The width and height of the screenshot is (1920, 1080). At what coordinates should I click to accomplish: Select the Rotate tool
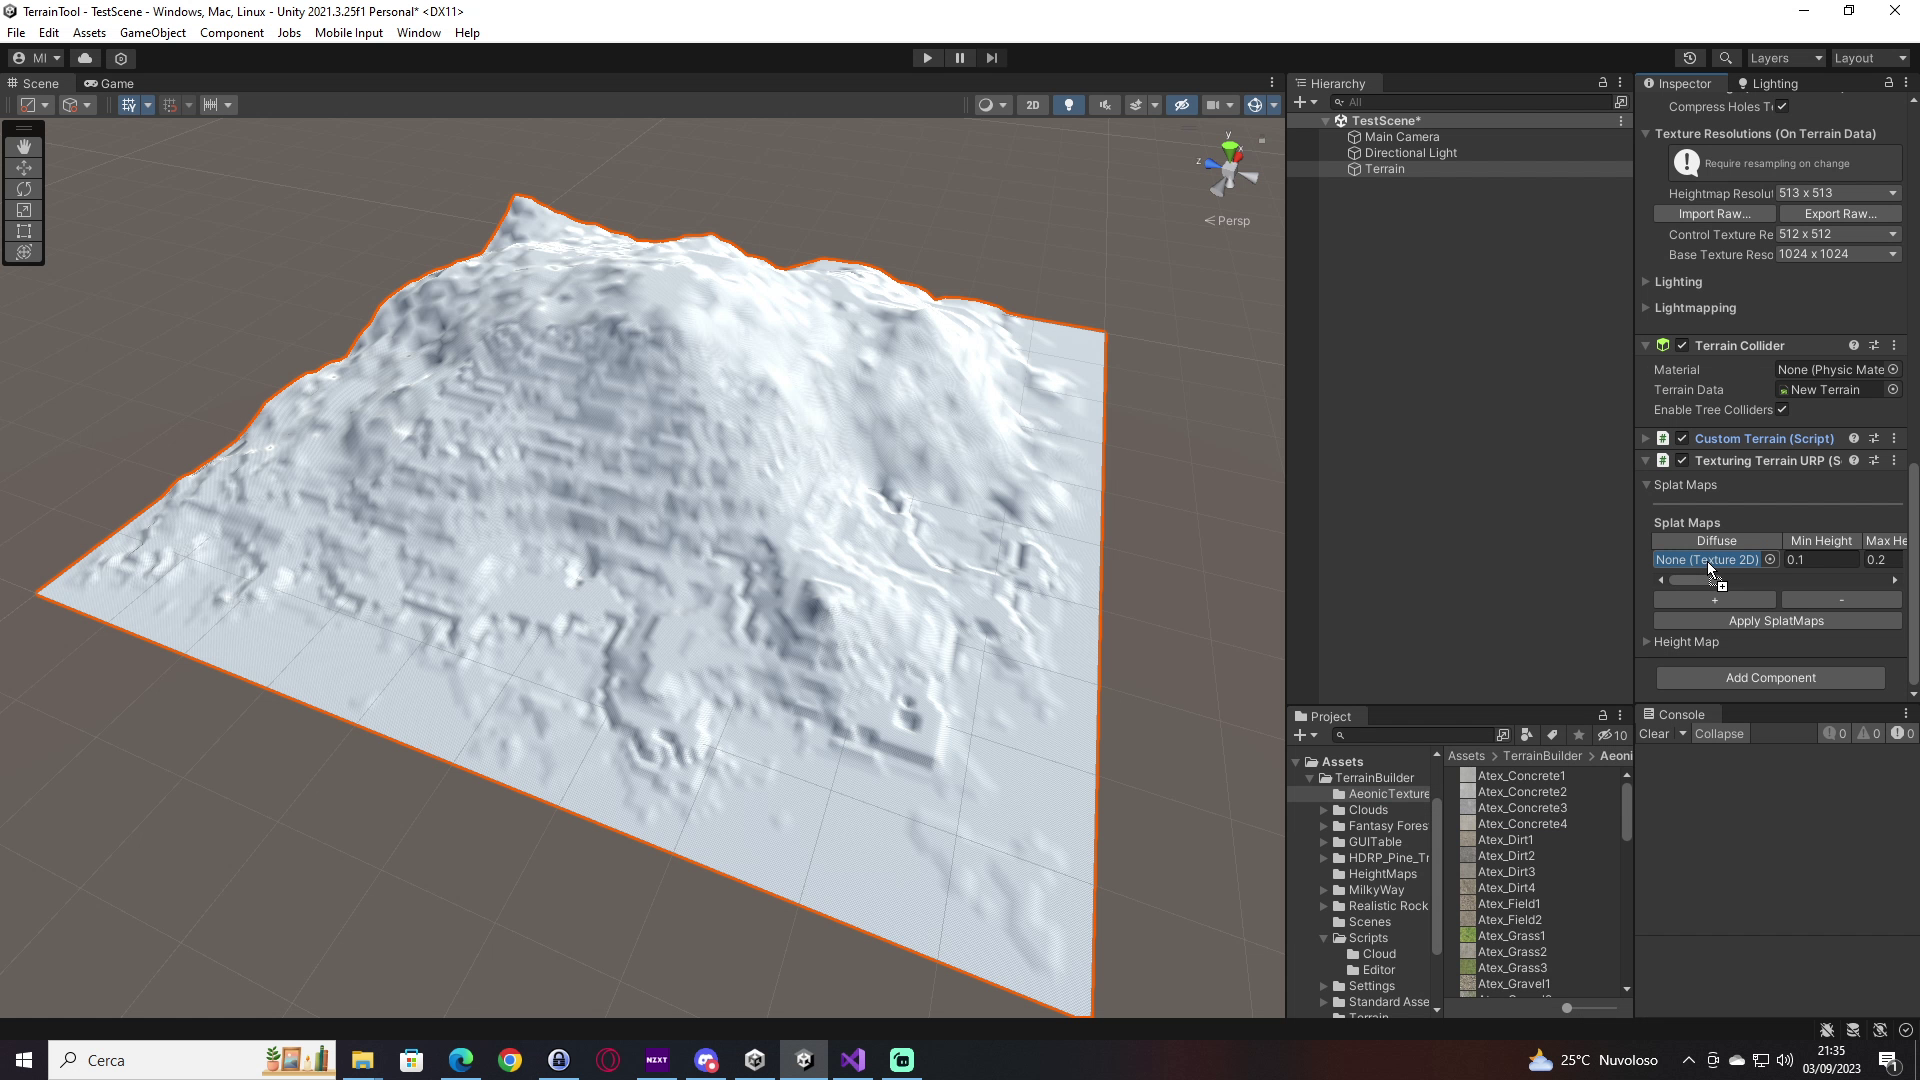point(24,189)
